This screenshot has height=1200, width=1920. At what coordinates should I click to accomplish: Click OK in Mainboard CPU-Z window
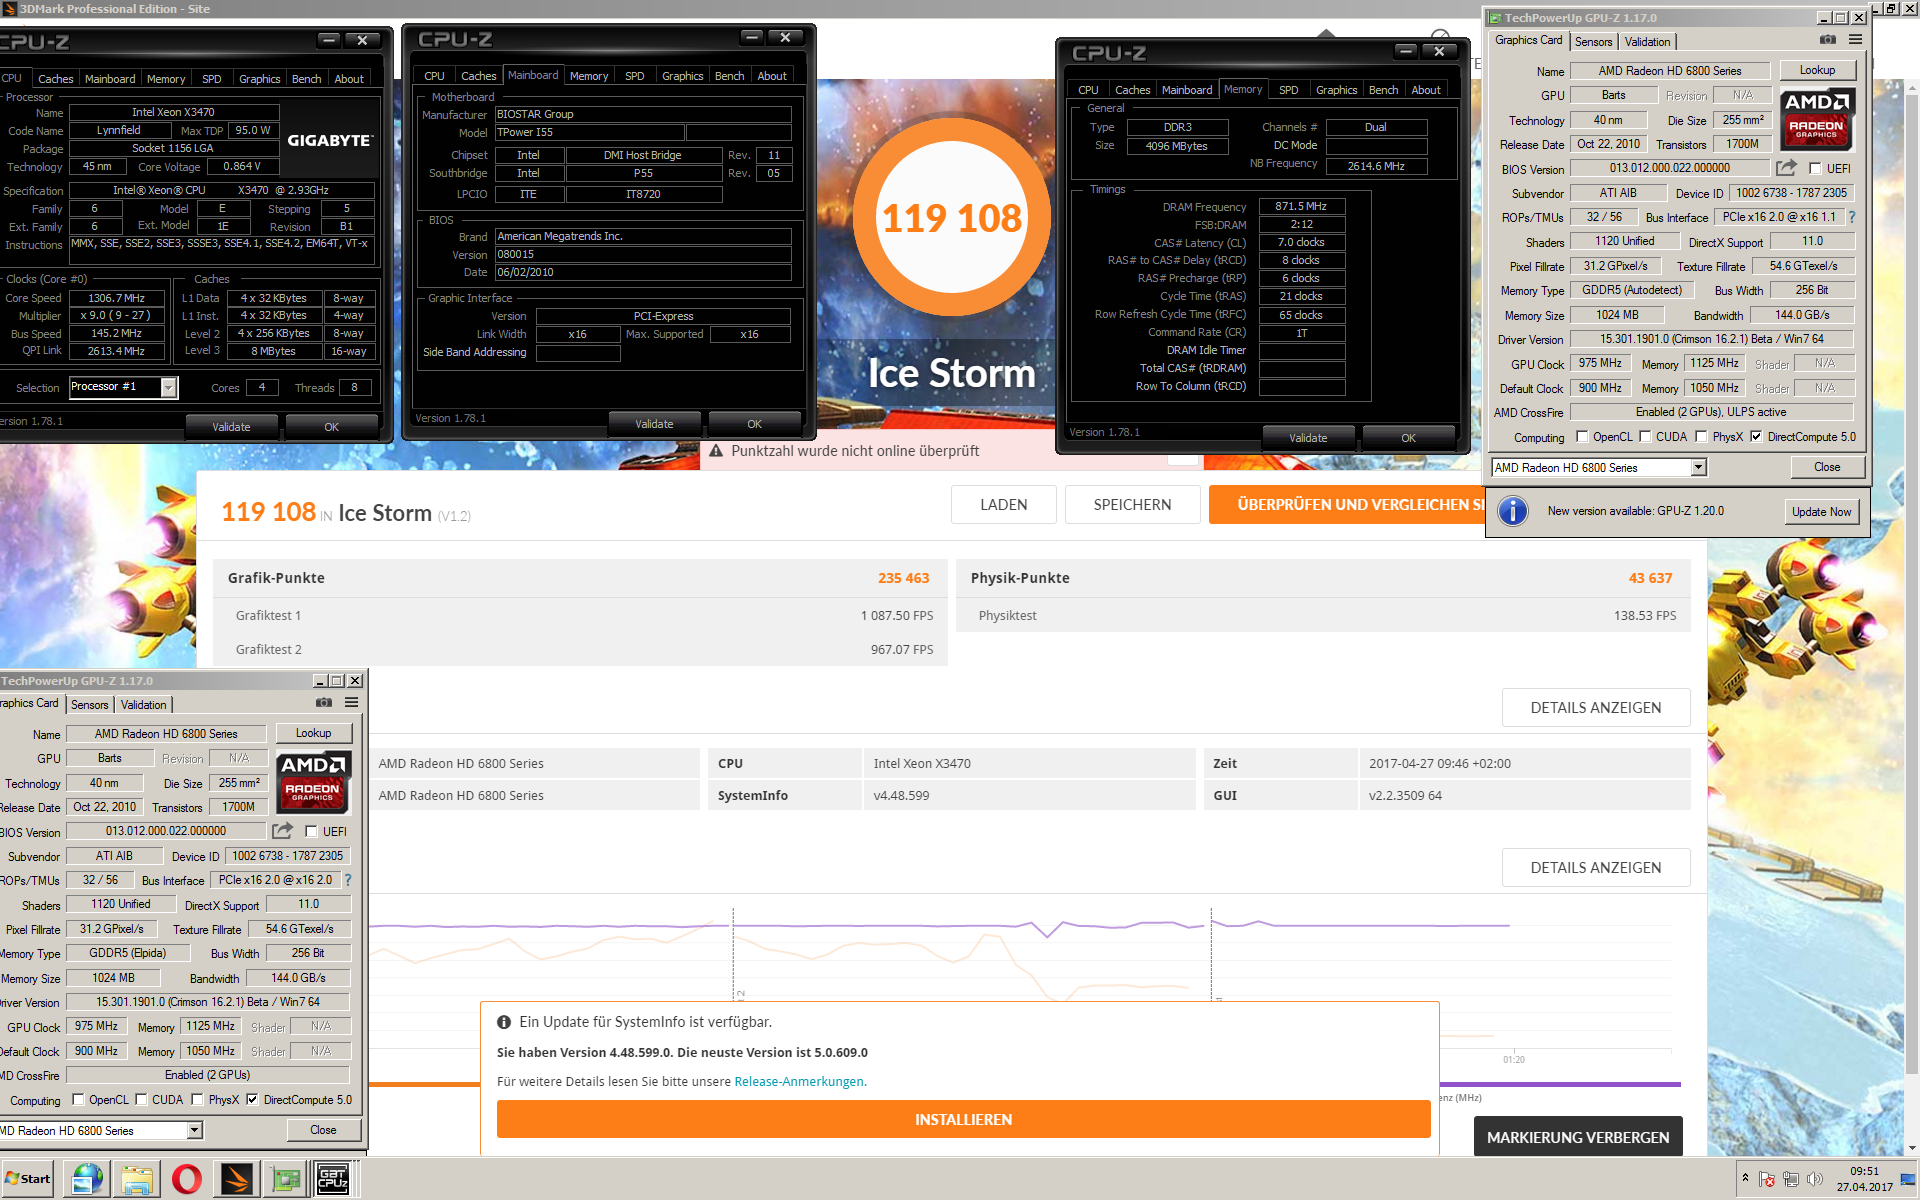click(x=754, y=424)
